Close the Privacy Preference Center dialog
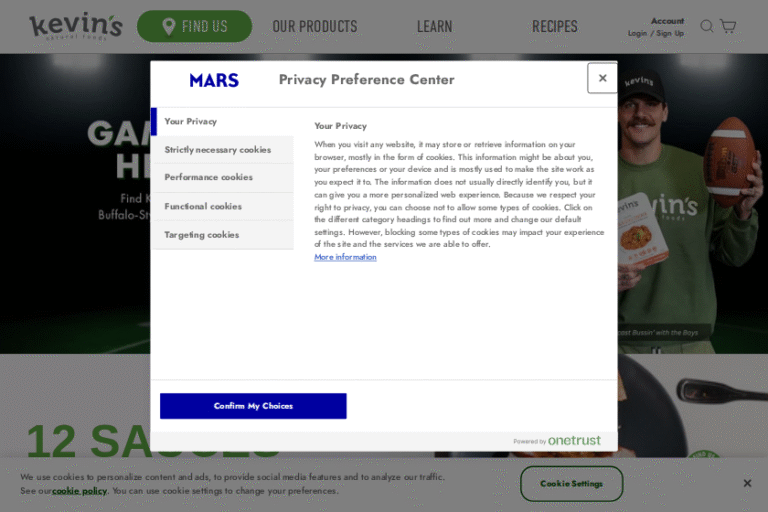The image size is (768, 512). 602,78
